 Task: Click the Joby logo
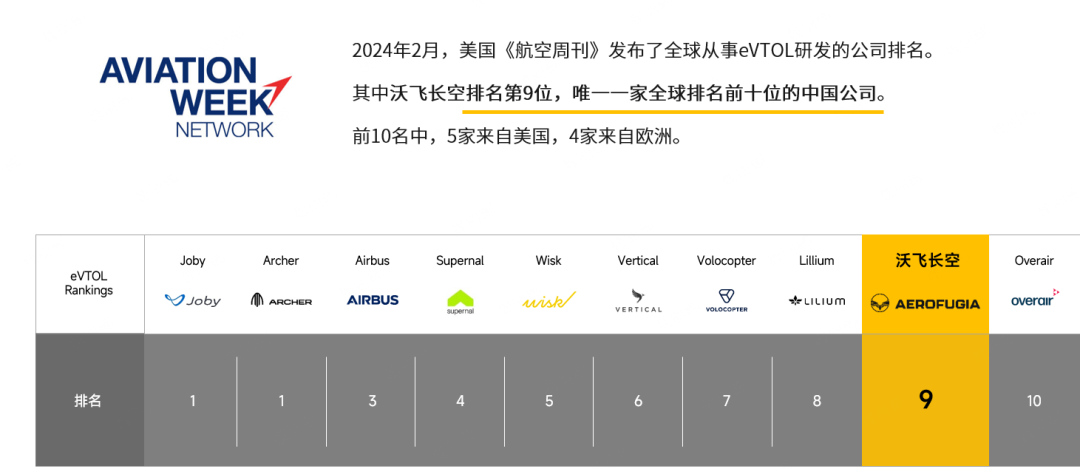click(193, 300)
